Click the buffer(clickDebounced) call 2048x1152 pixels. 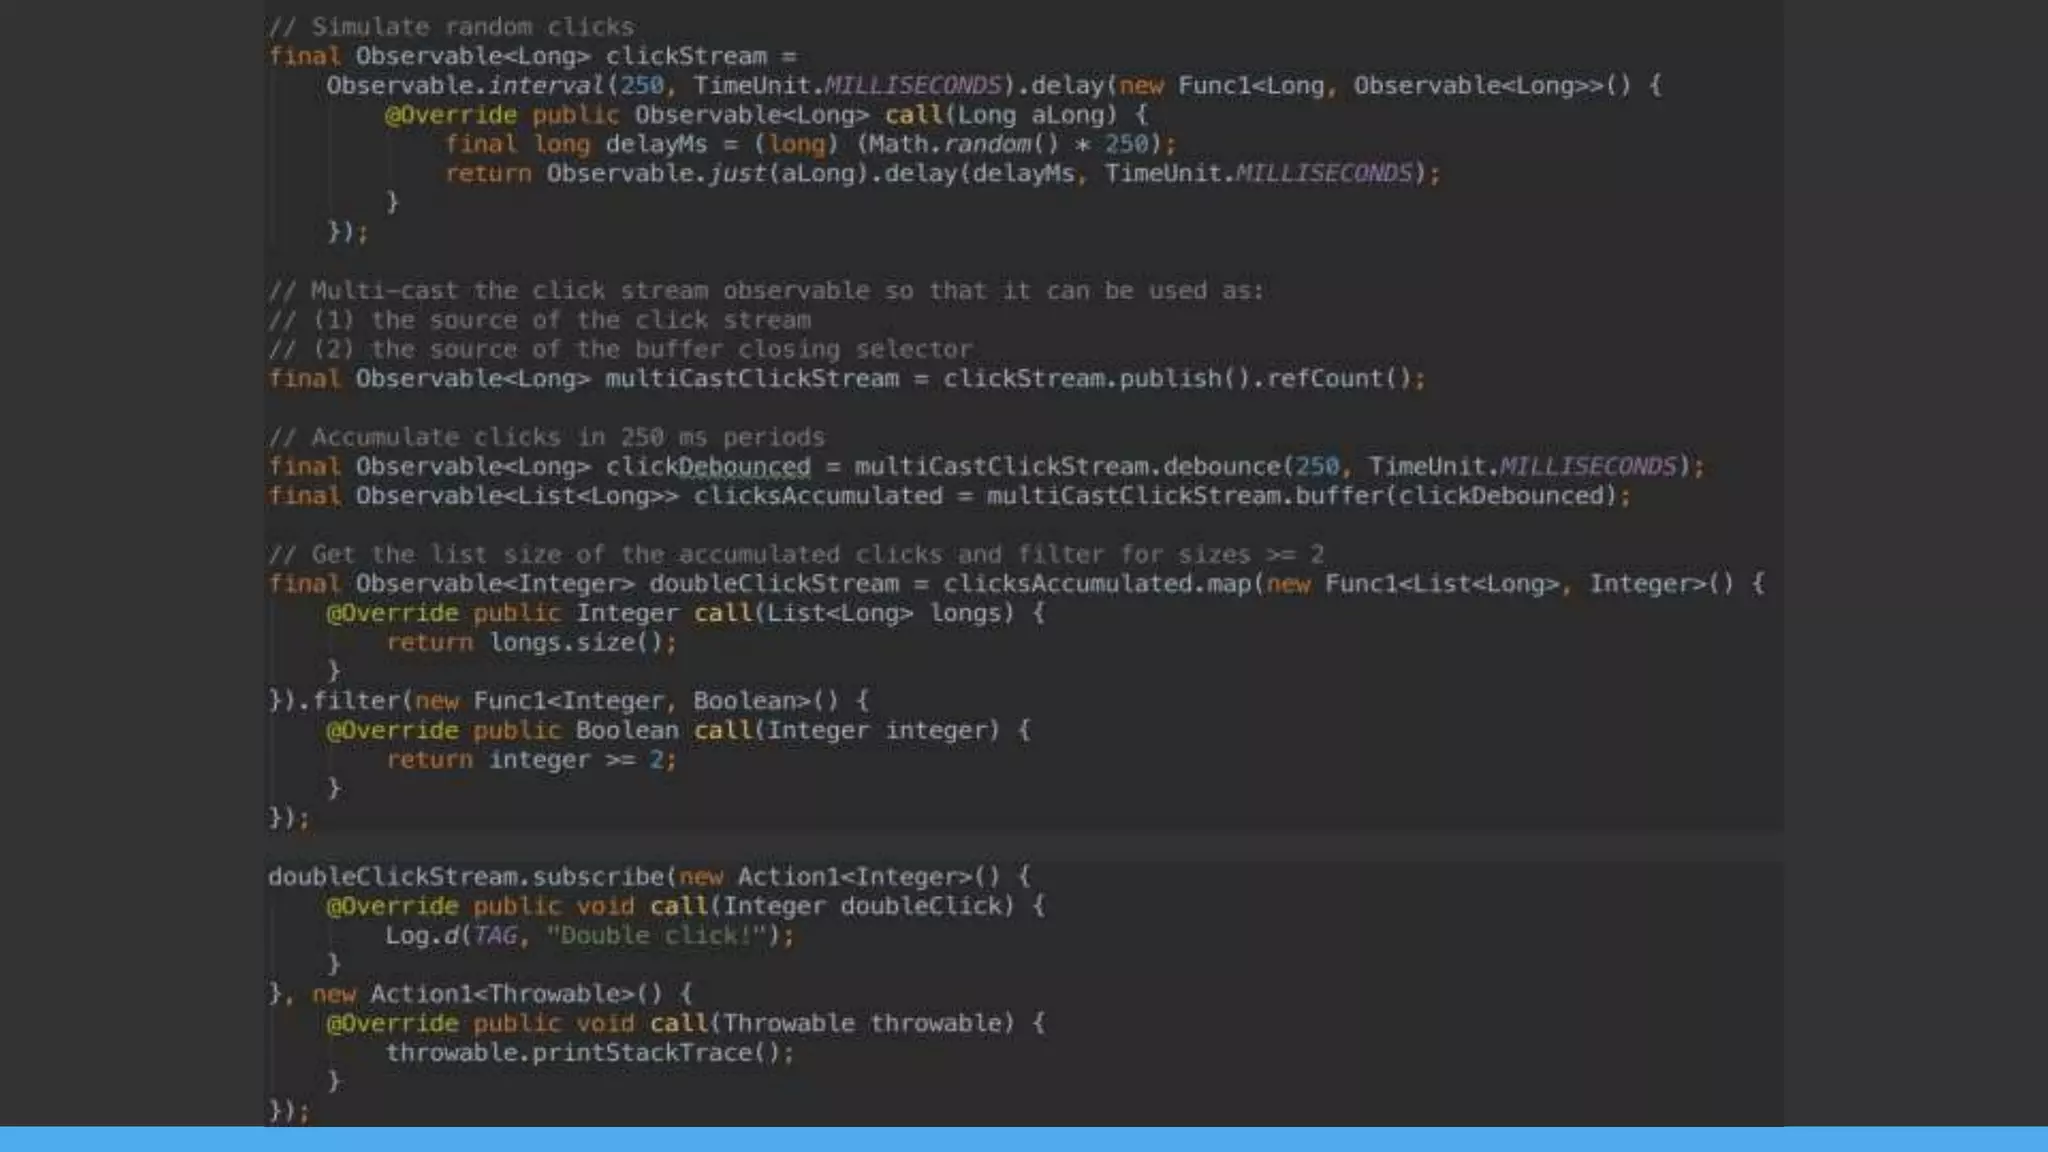[x=1456, y=496]
